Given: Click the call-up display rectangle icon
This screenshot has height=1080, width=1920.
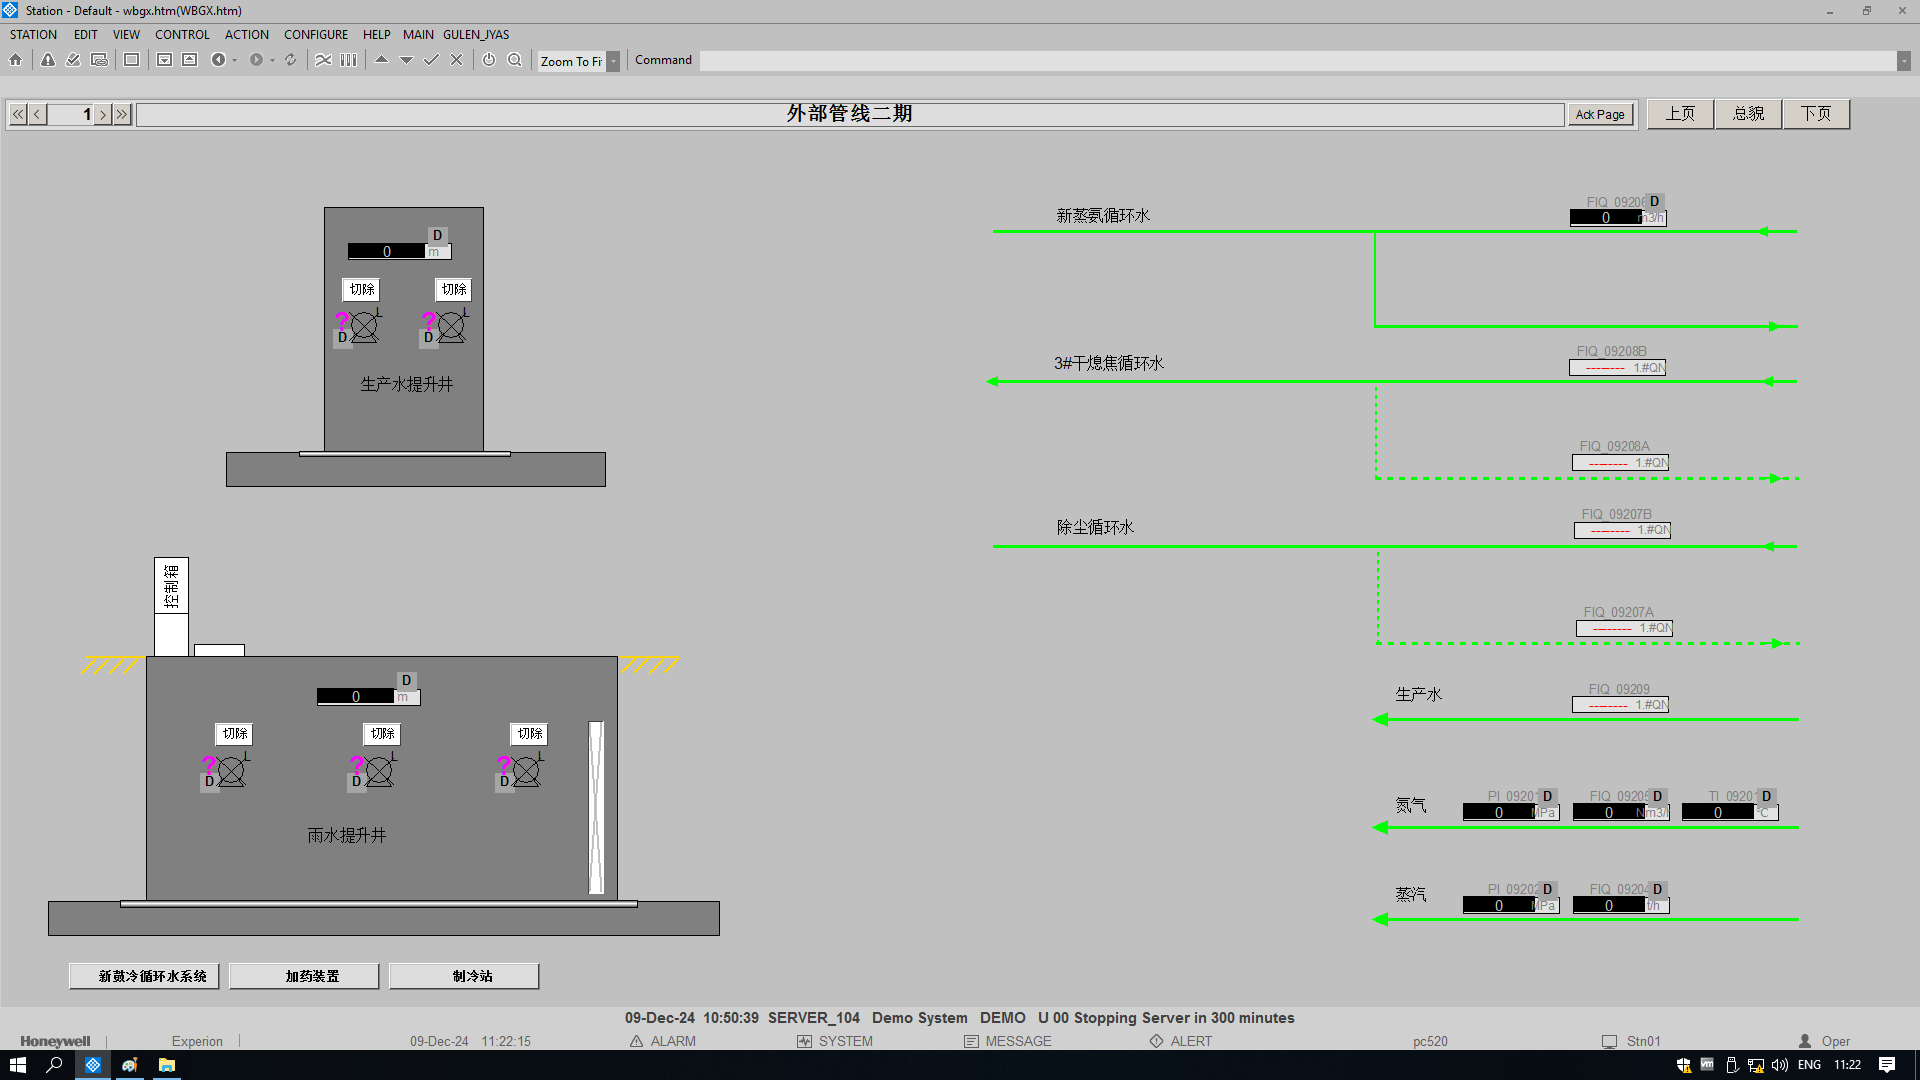Looking at the screenshot, I should pyautogui.click(x=131, y=60).
